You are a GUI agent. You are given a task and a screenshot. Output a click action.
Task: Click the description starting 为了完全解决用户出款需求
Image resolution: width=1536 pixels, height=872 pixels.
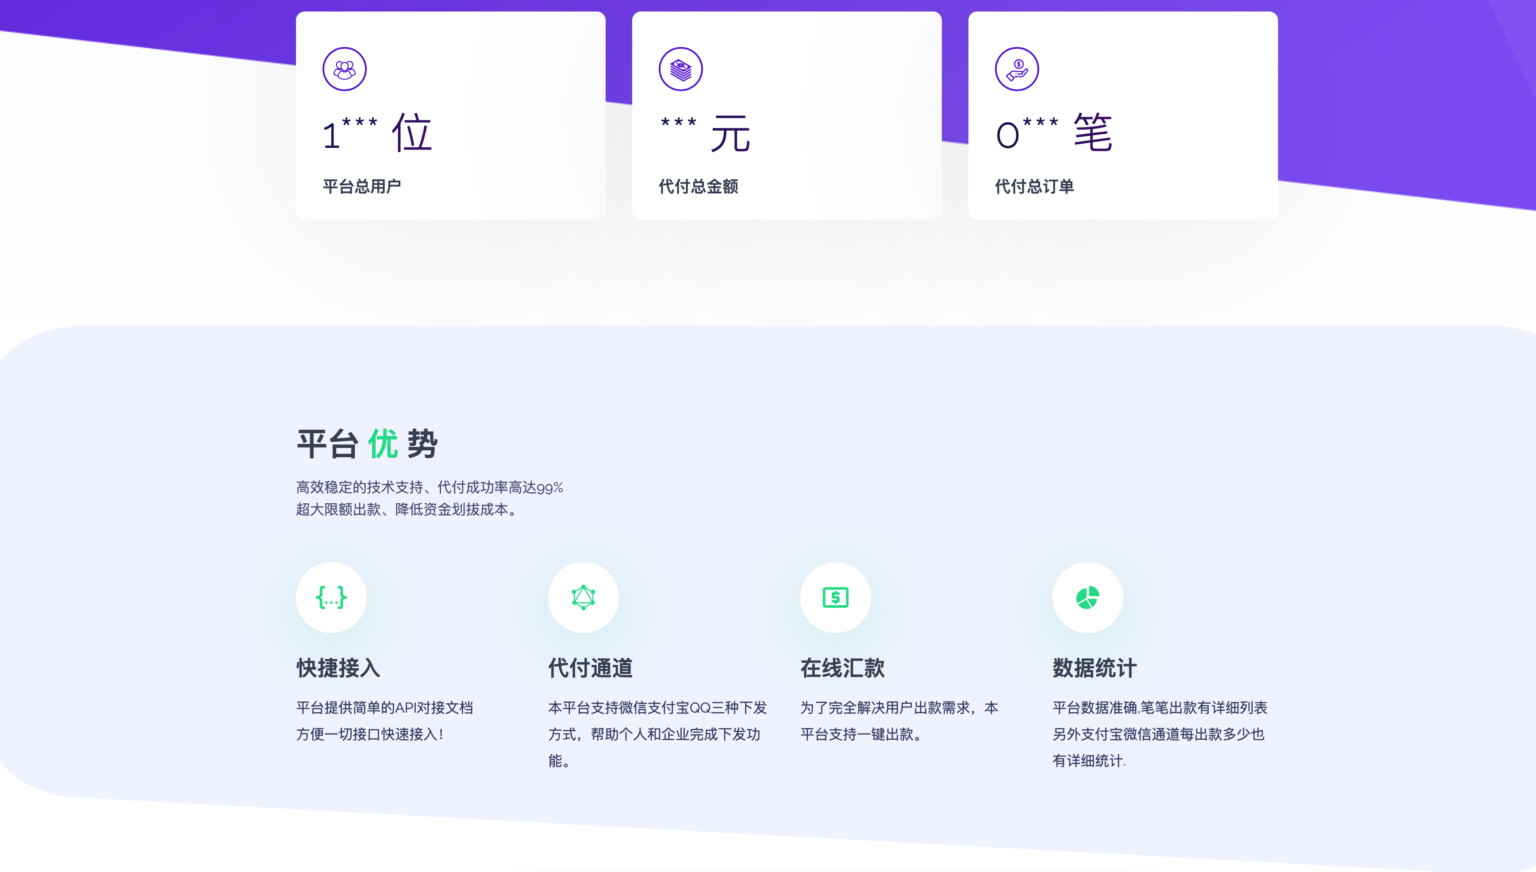[899, 720]
